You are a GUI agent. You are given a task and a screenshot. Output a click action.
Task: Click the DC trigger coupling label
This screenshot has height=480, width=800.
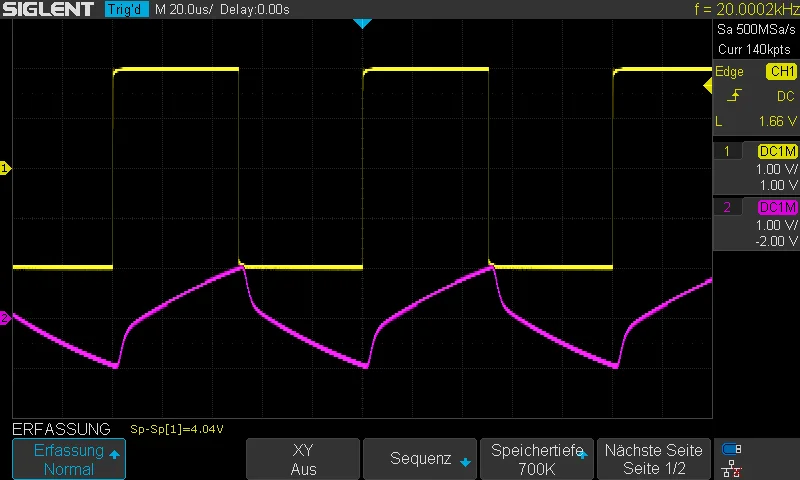[x=786, y=96]
